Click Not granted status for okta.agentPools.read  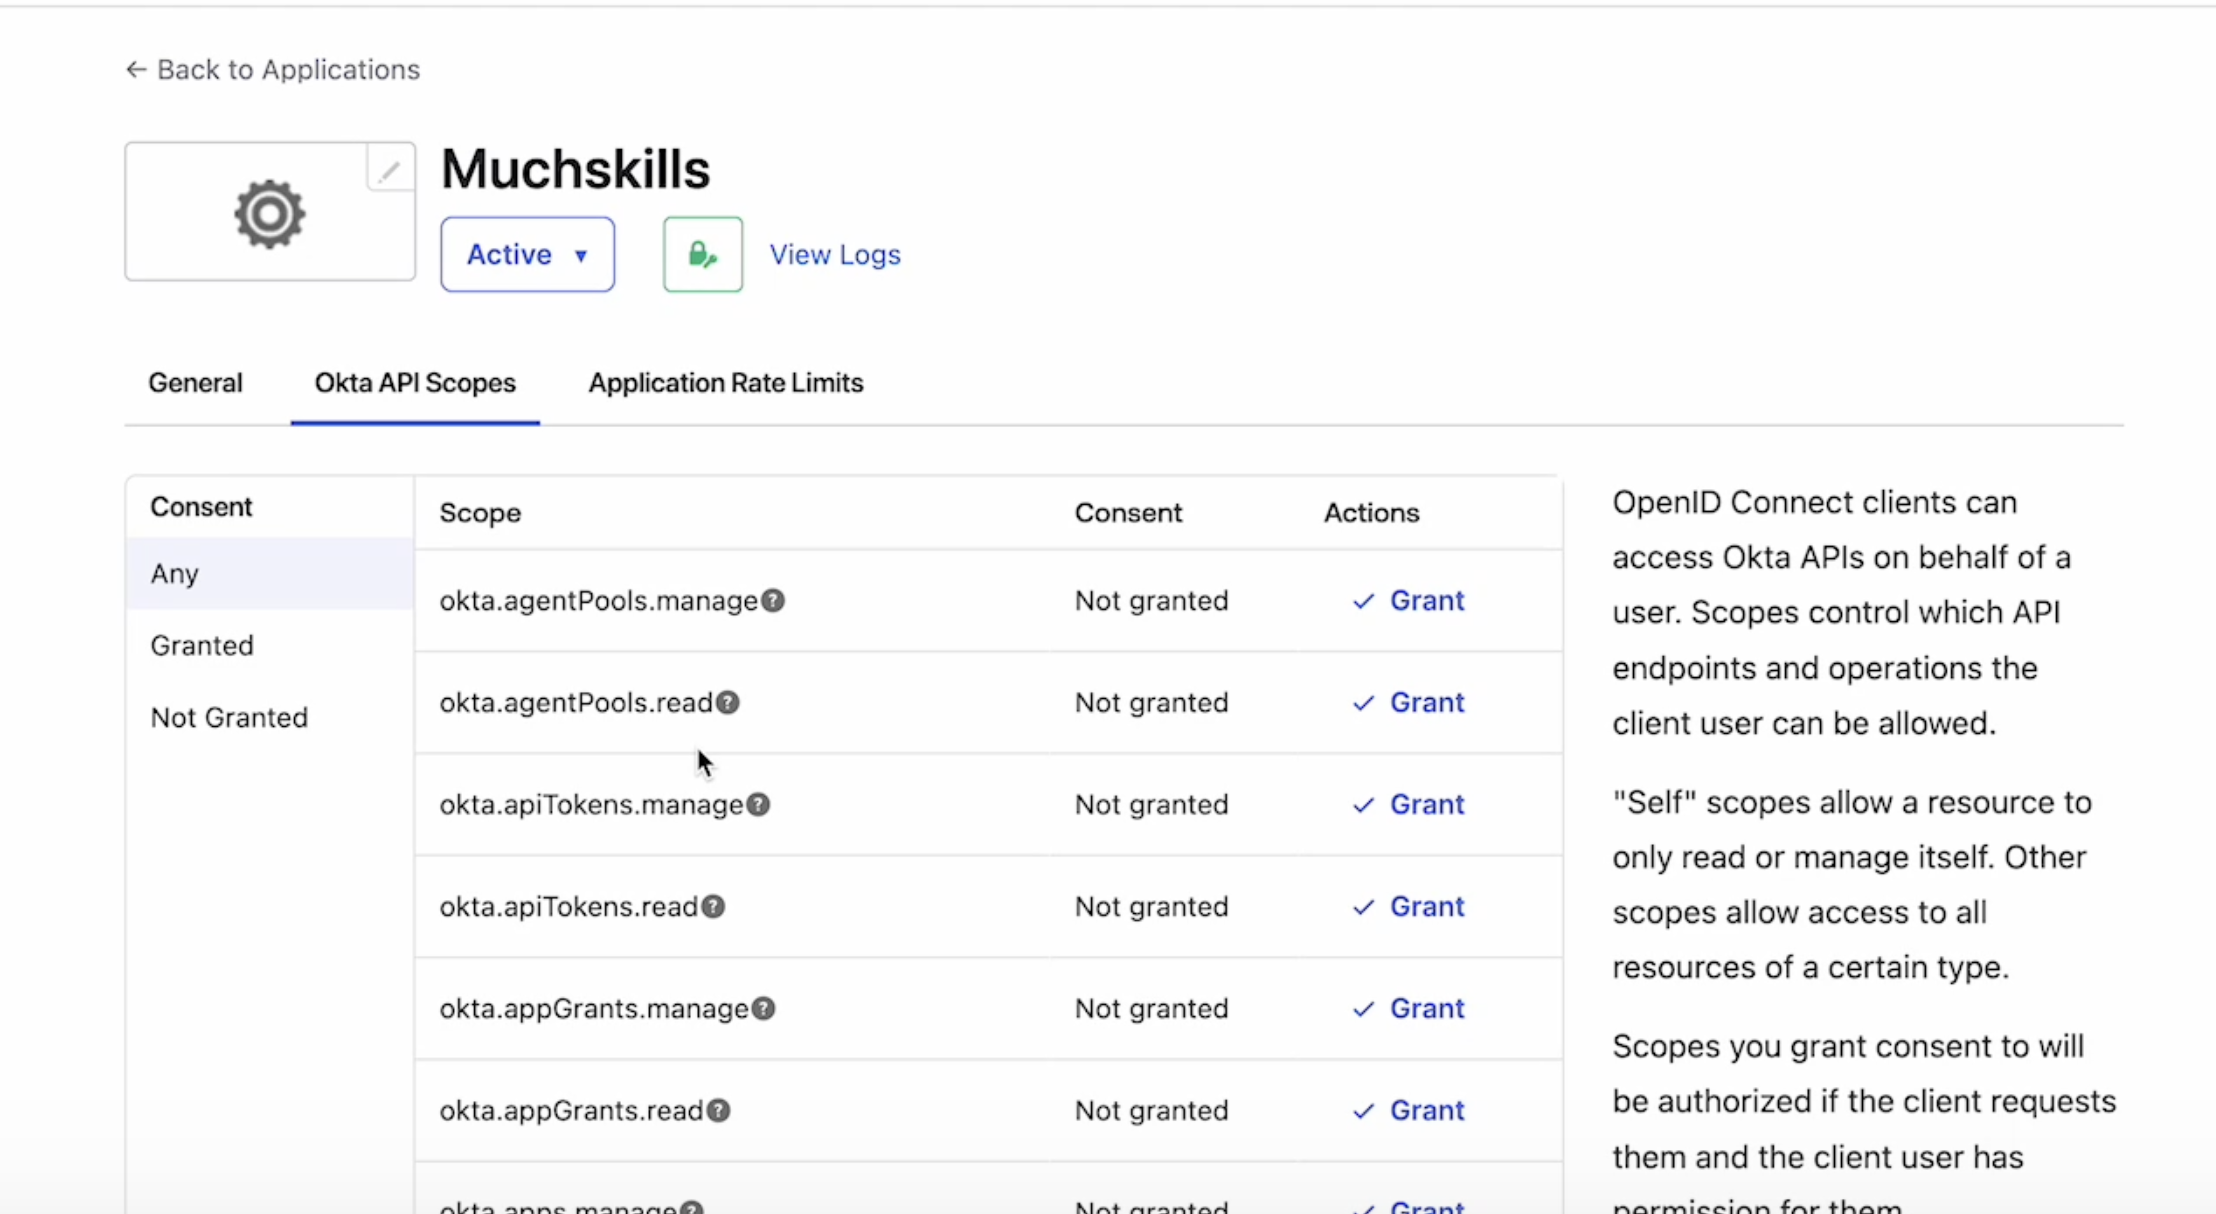(1151, 702)
